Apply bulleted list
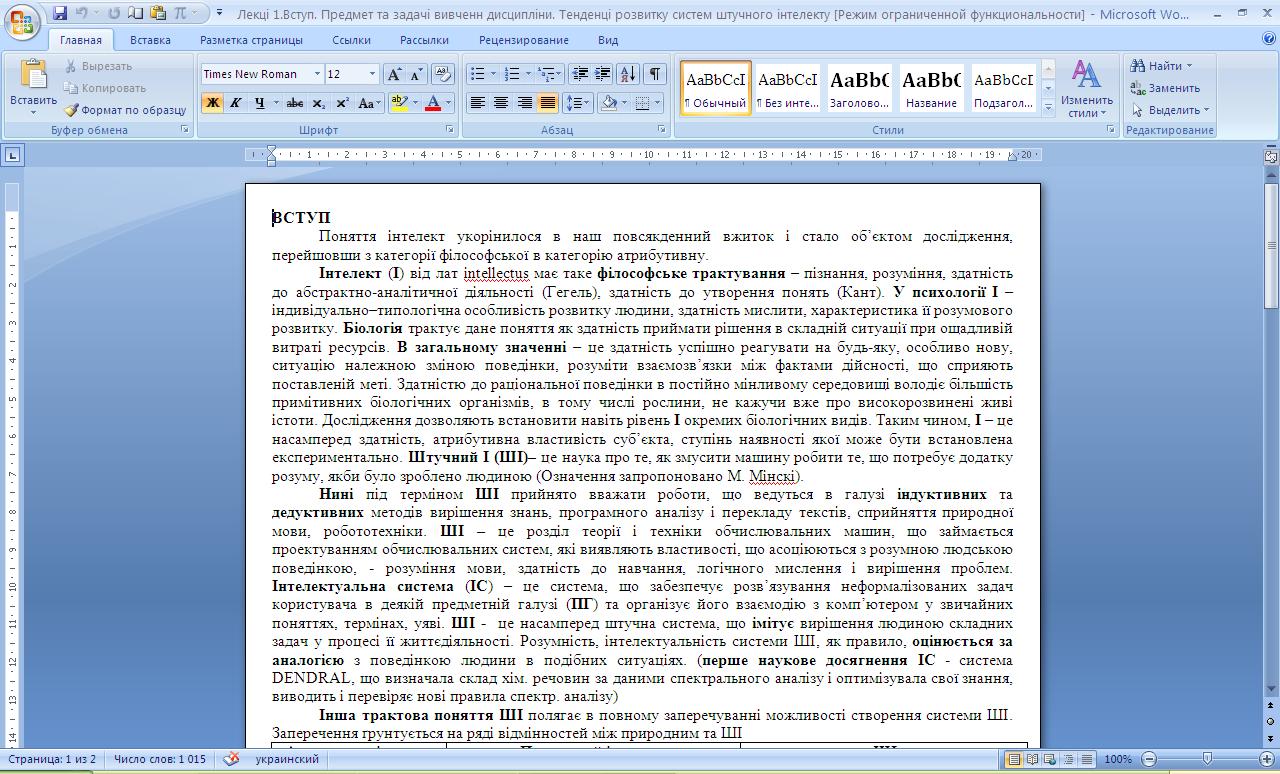The height and width of the screenshot is (774, 1280). (477, 74)
